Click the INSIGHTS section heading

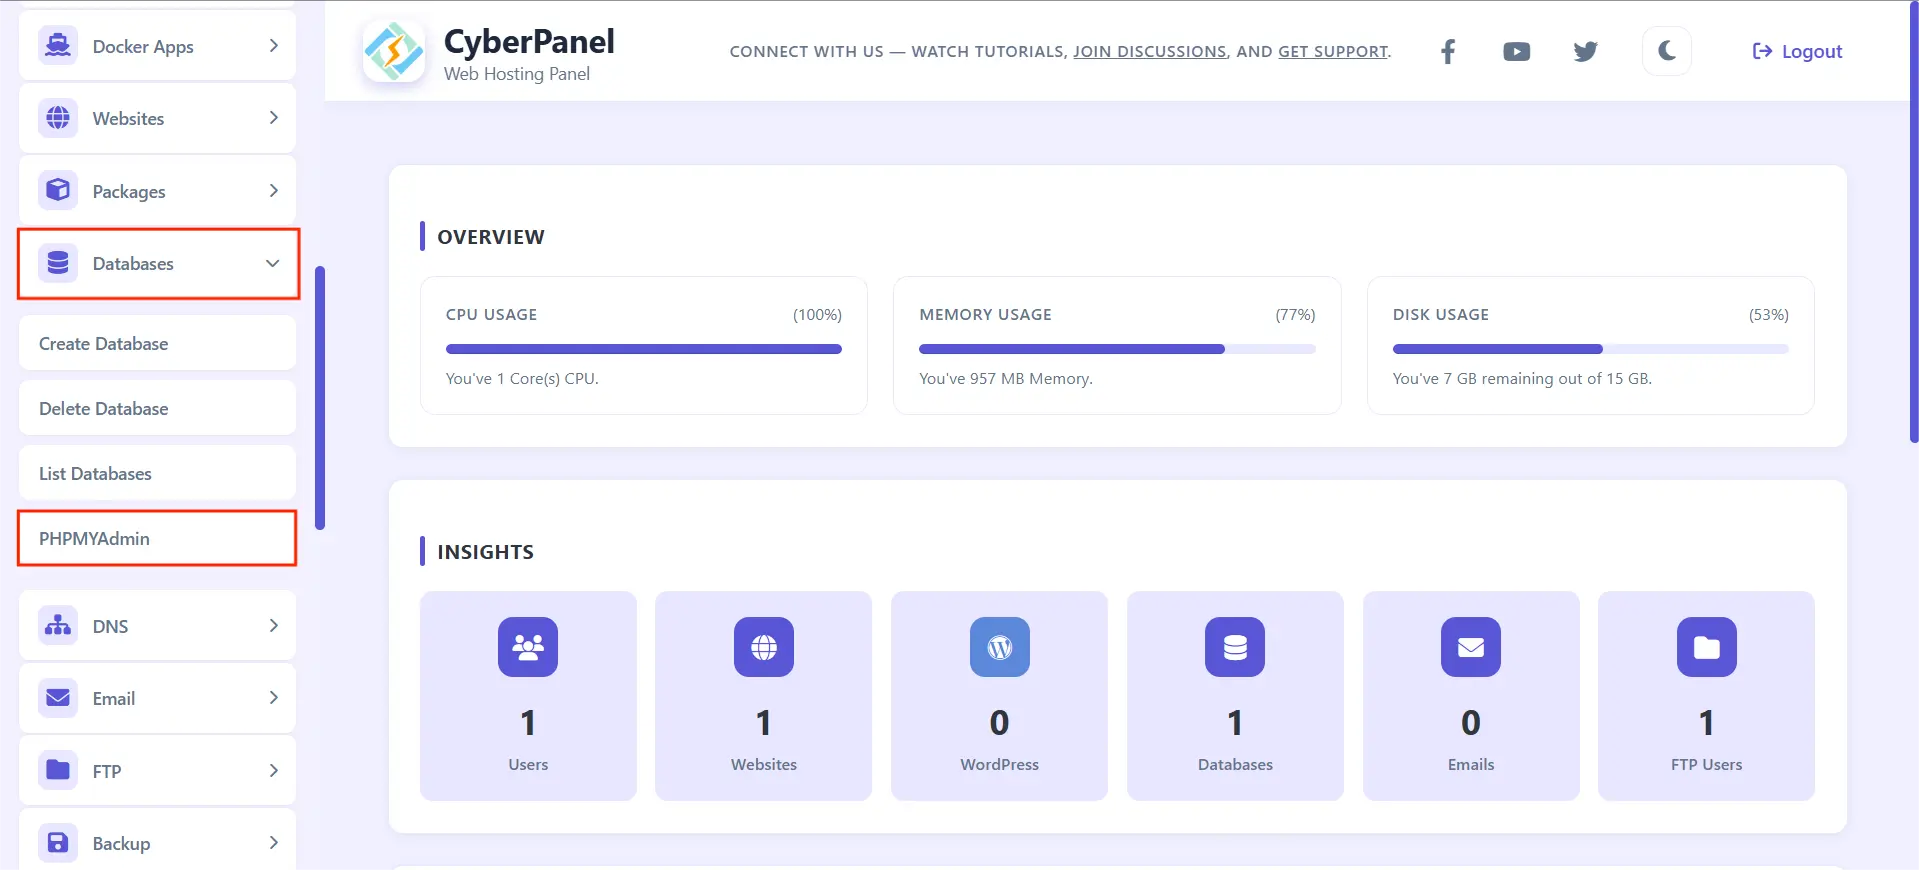(486, 552)
